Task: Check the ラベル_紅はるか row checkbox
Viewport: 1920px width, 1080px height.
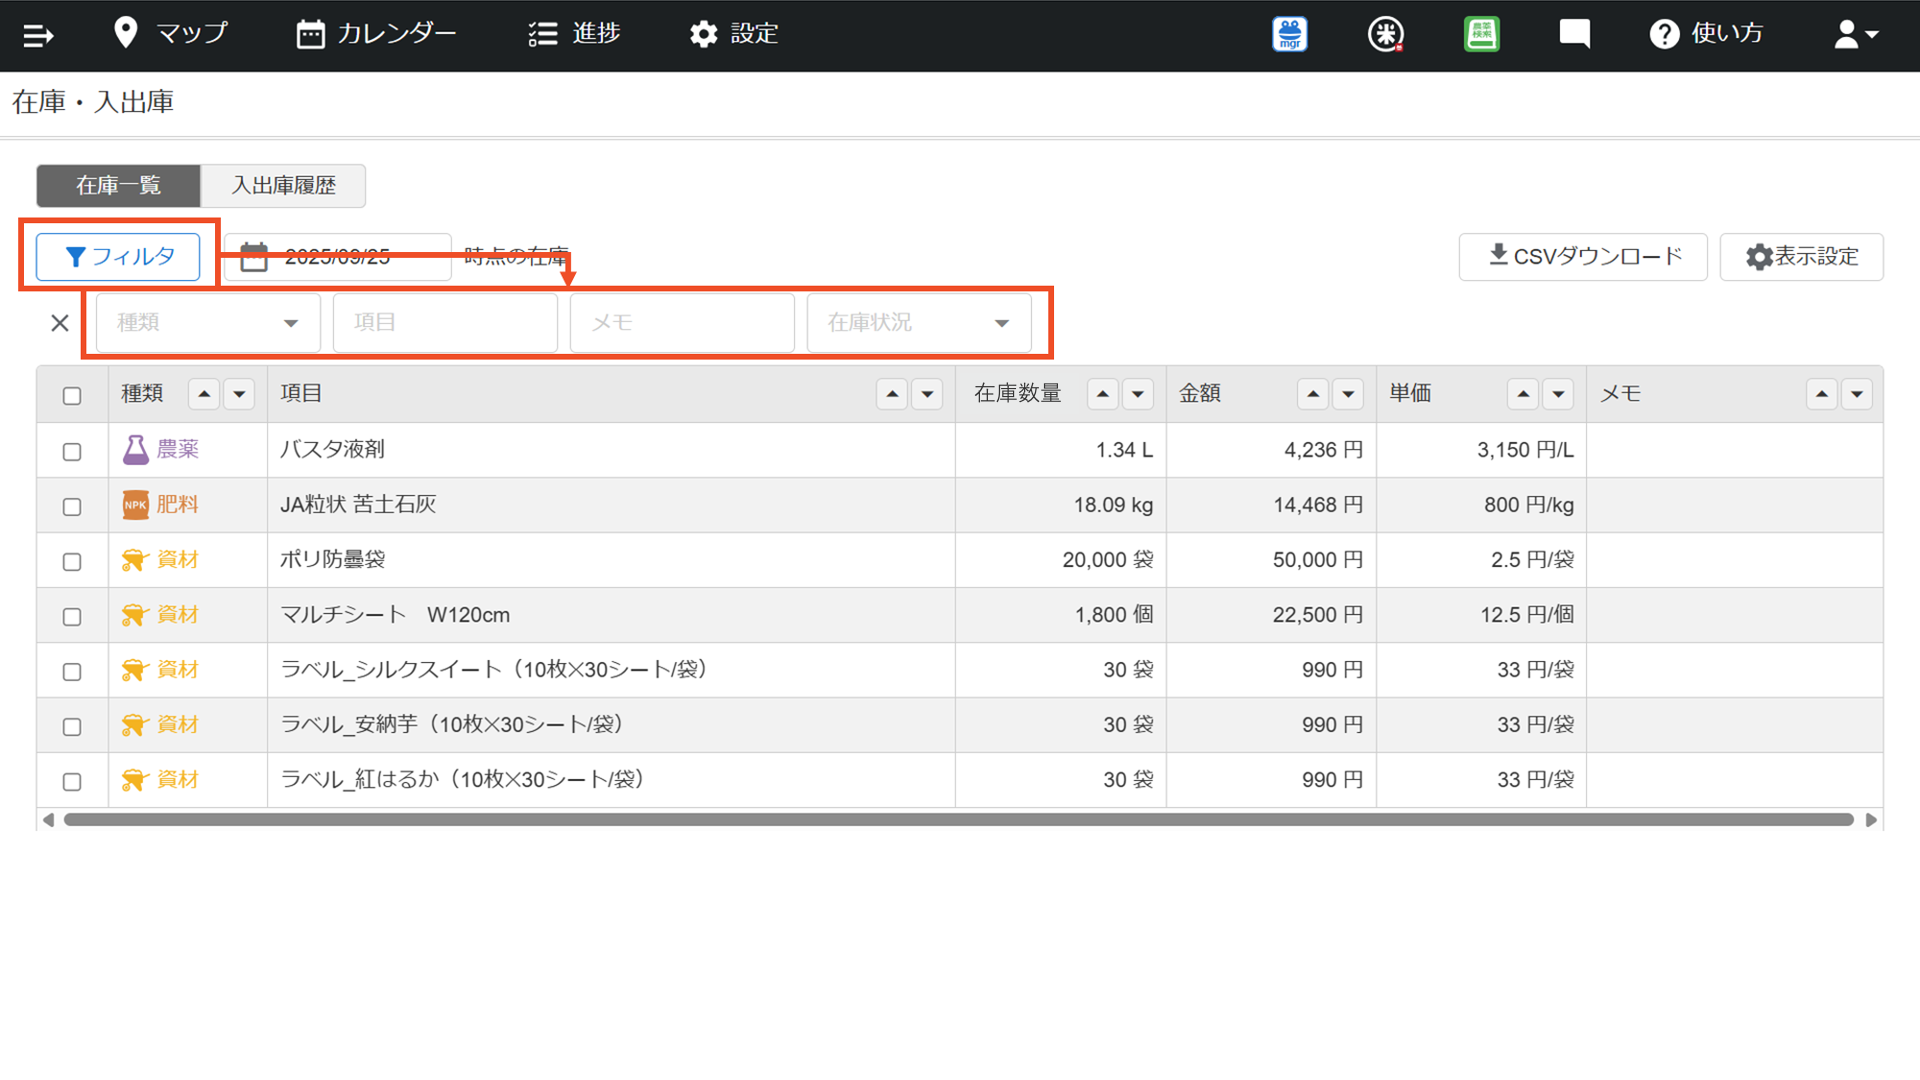Action: pos(72,782)
